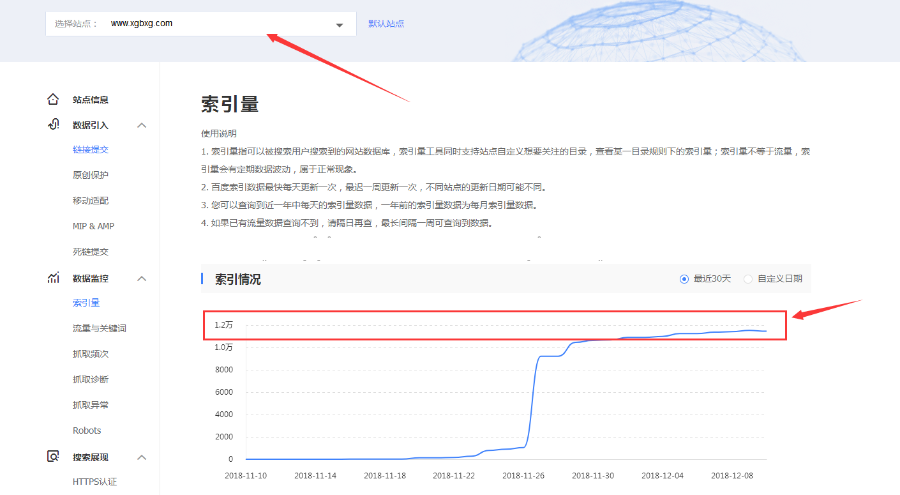This screenshot has width=900, height=495.
Task: Click the www.xgbxg.com site selection field
Action: point(200,23)
